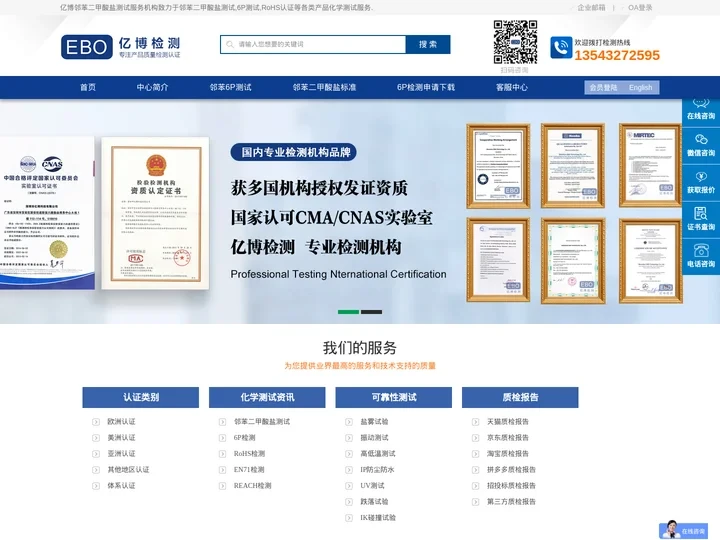Open 京东质检报告 link
The height and width of the screenshot is (540, 720).
click(x=508, y=438)
